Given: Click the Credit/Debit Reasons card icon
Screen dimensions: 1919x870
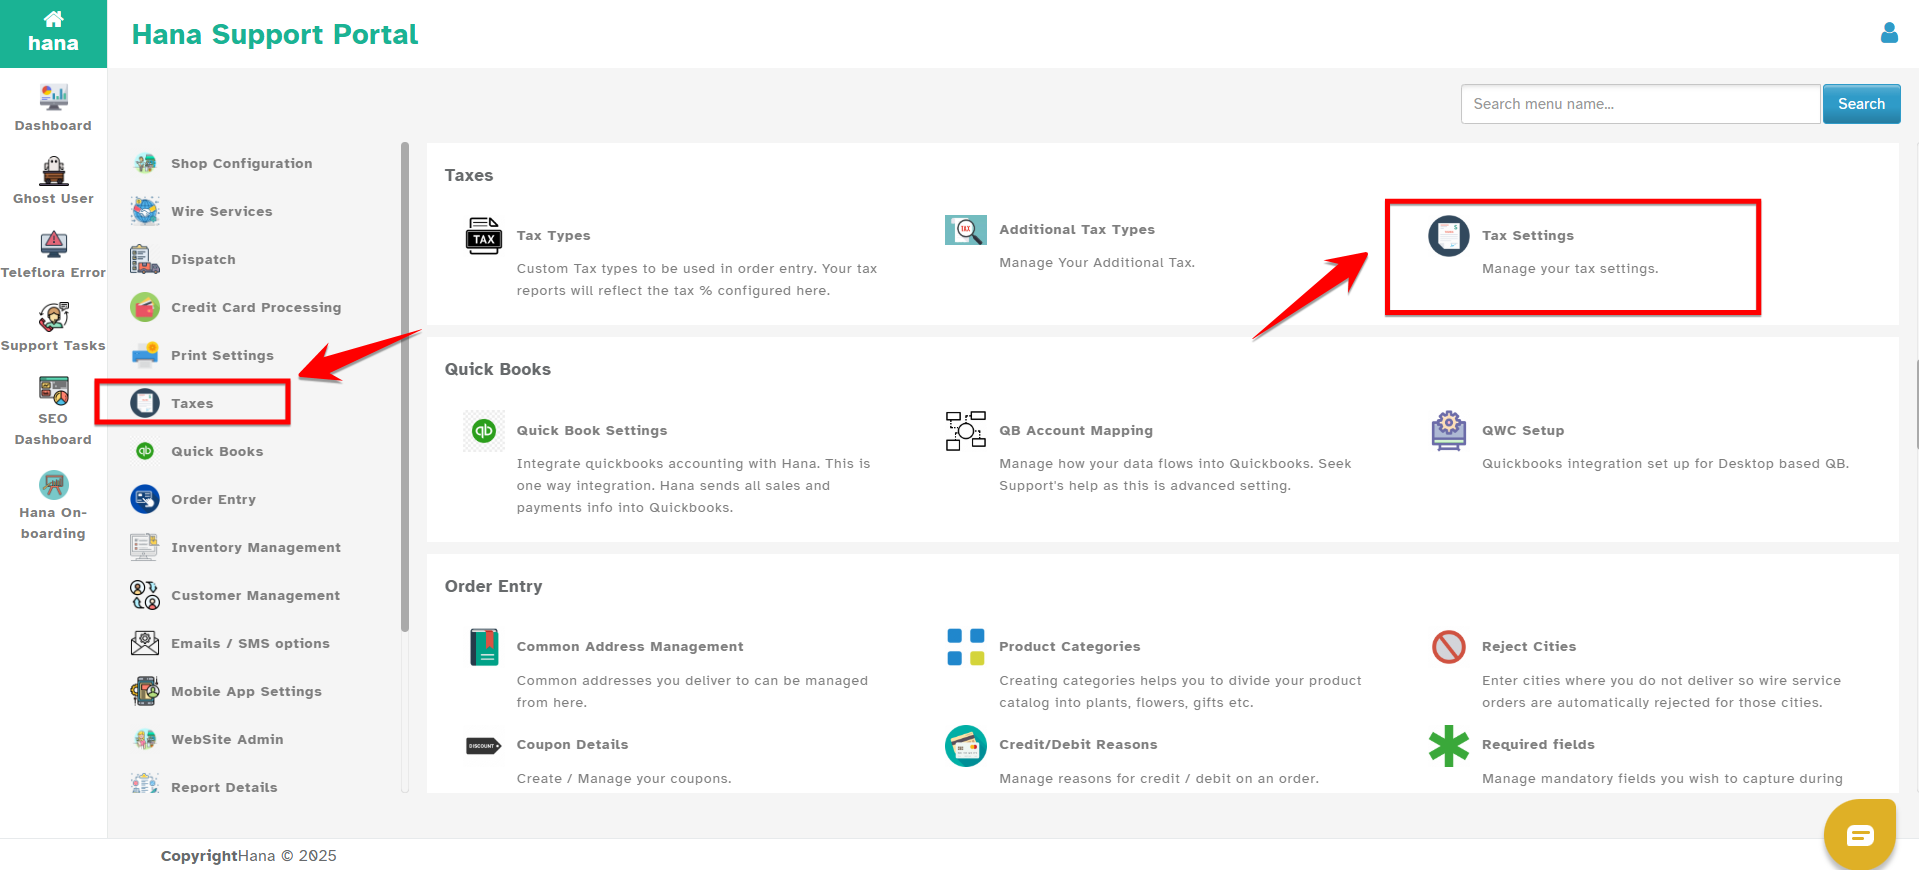Looking at the screenshot, I should click(x=966, y=746).
